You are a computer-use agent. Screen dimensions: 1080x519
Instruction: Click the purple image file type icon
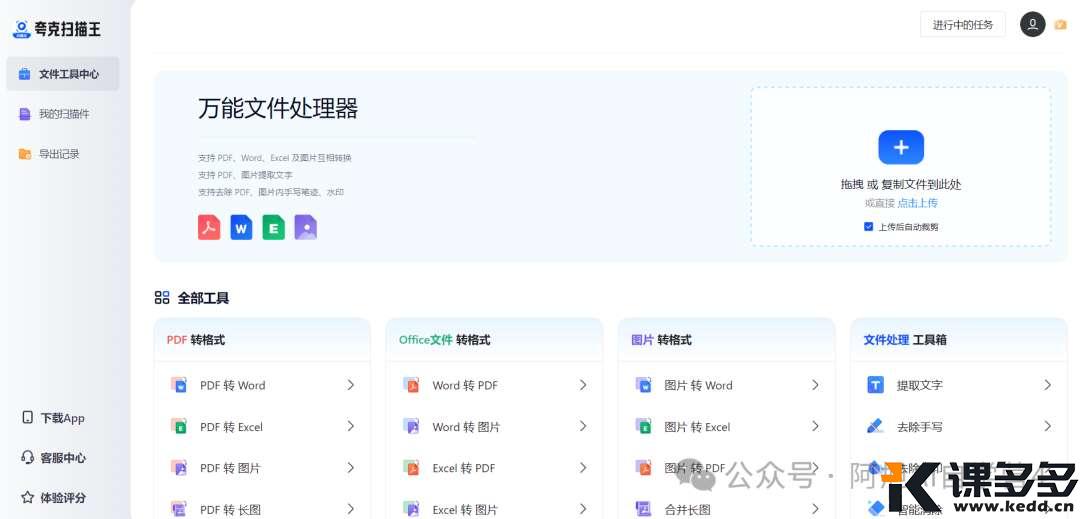click(x=305, y=228)
